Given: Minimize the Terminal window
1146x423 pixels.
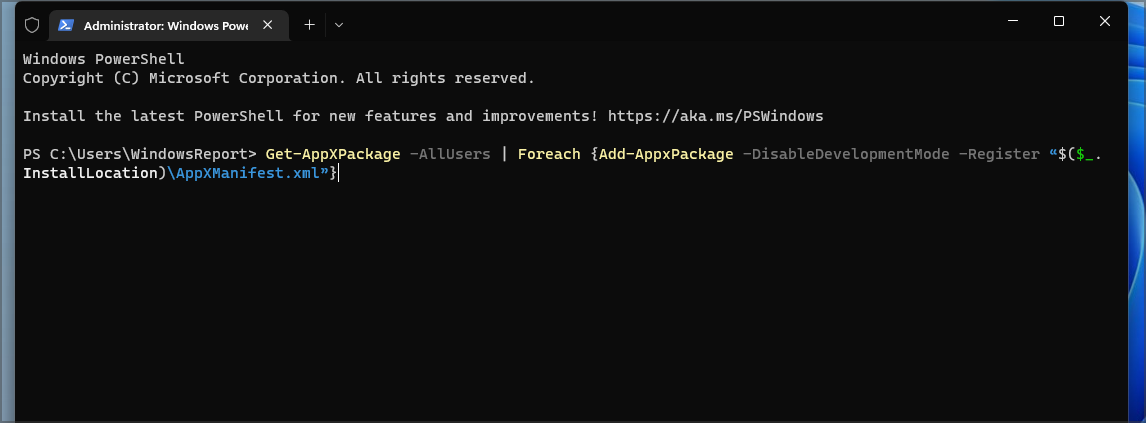Looking at the screenshot, I should [x=1013, y=21].
